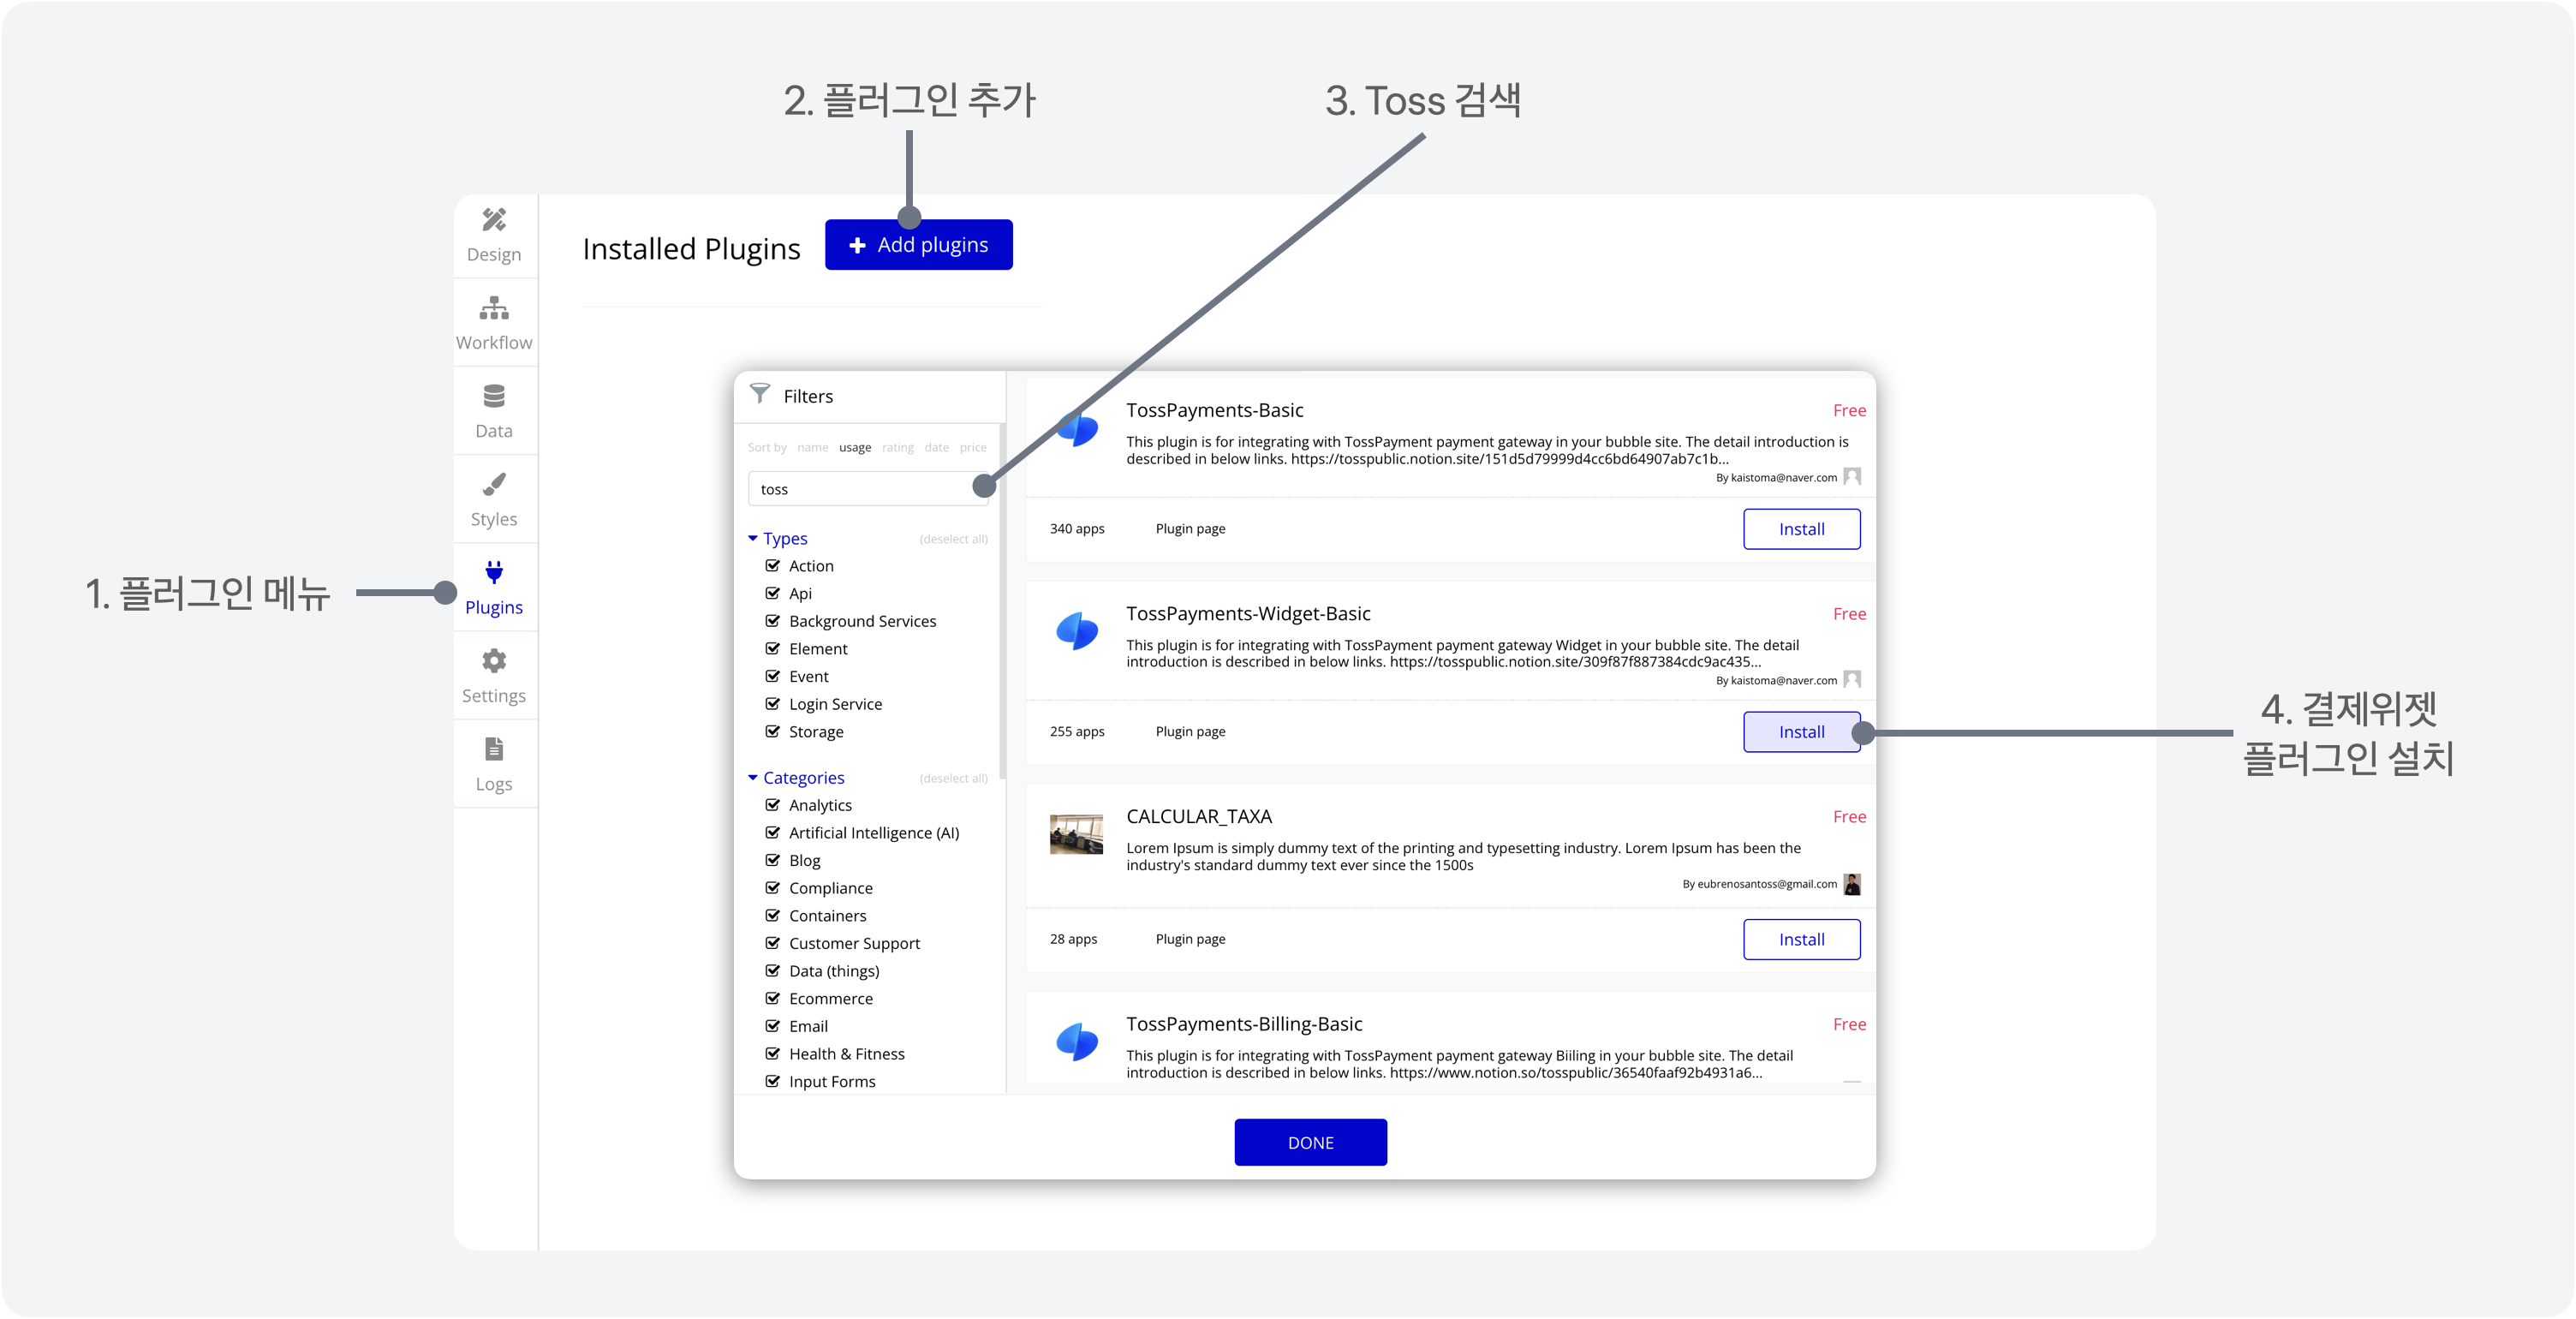Open the Data tab database icon
Viewport: 2576px width, 1319px height.
coord(494,396)
